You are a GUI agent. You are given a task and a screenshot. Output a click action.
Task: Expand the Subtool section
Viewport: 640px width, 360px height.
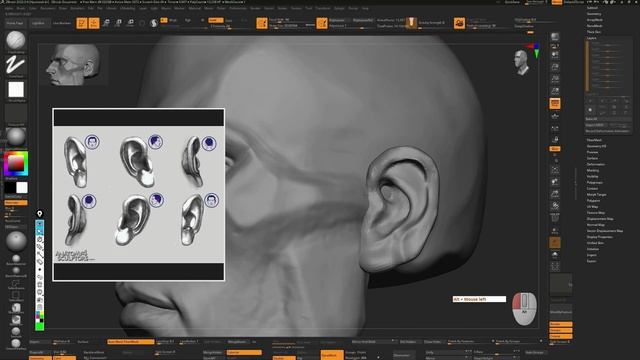592,8
